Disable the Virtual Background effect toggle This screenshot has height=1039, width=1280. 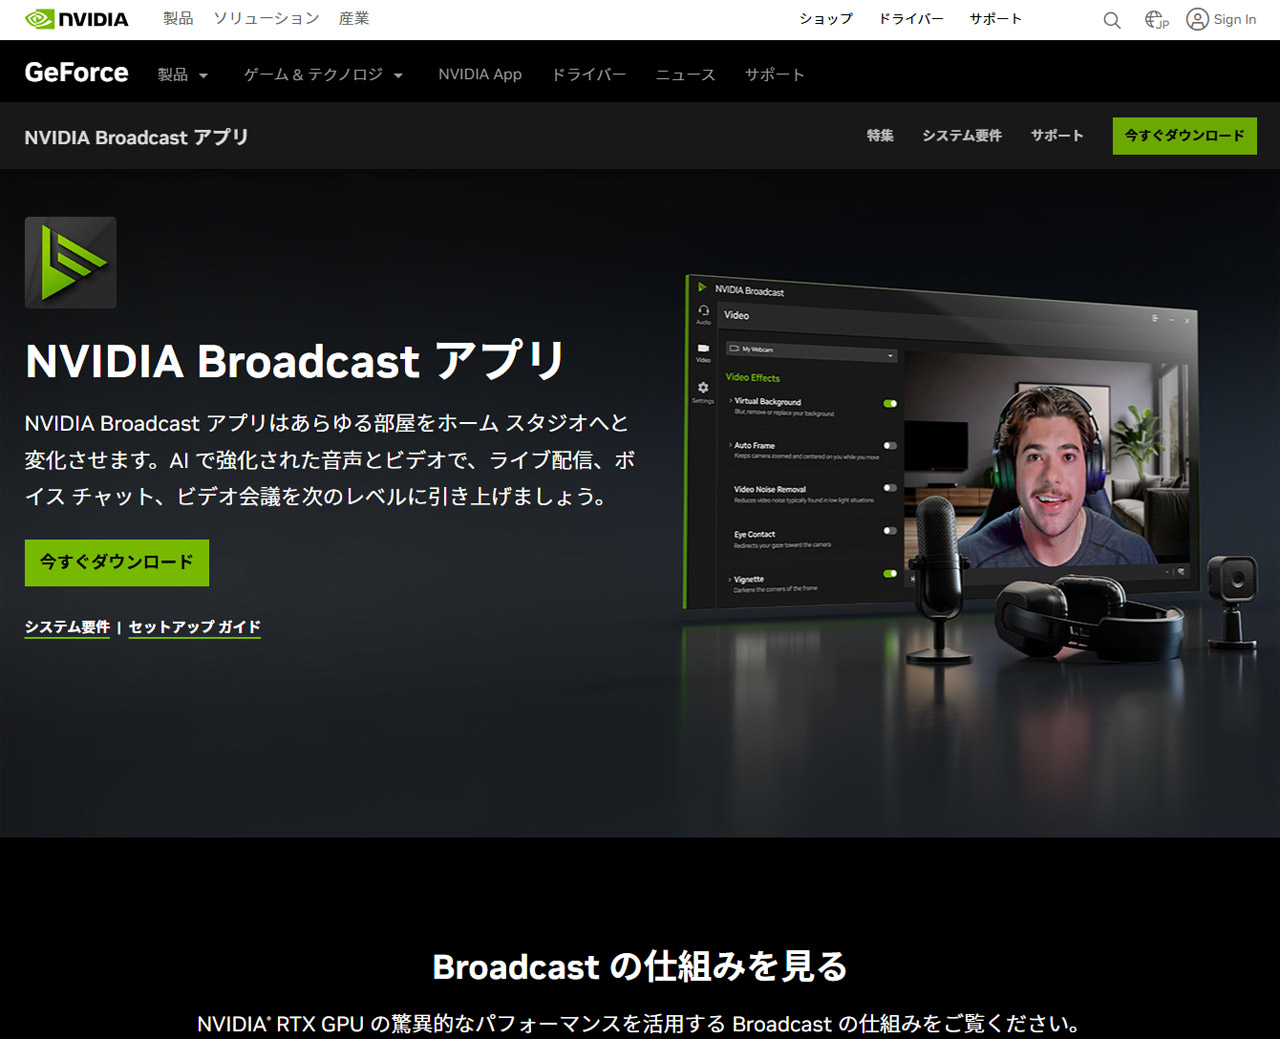pyautogui.click(x=890, y=403)
